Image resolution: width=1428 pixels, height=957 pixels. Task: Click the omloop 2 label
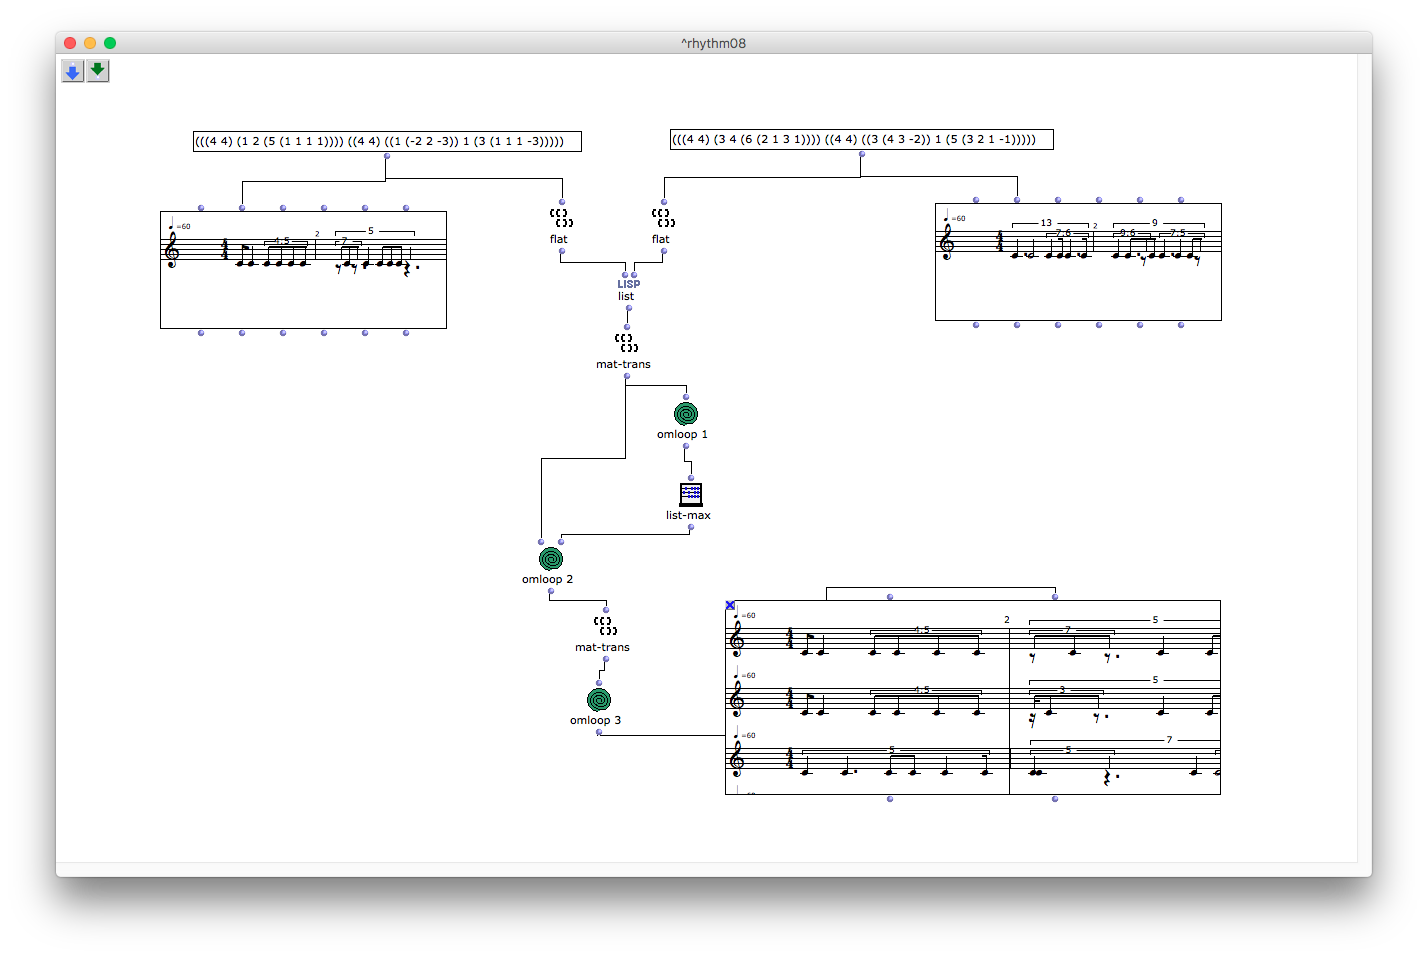[547, 579]
